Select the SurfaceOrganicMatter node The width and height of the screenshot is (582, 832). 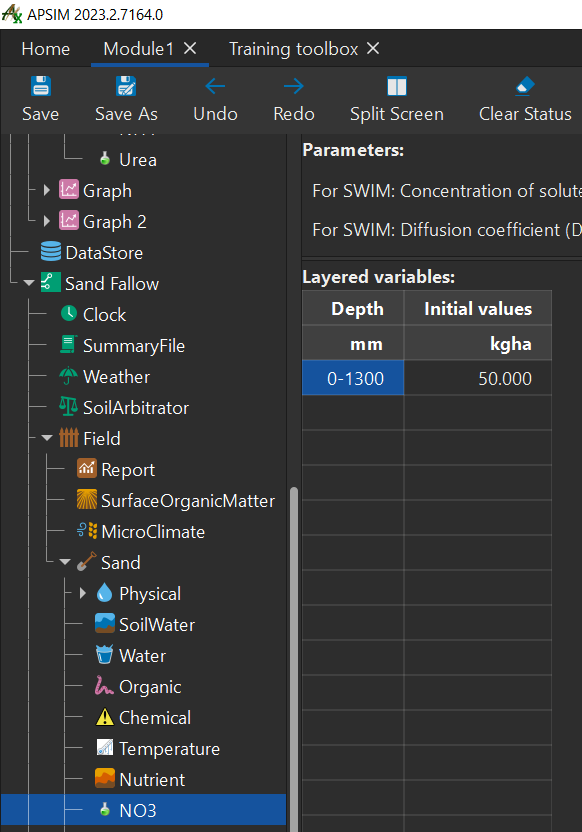pyautogui.click(x=177, y=500)
